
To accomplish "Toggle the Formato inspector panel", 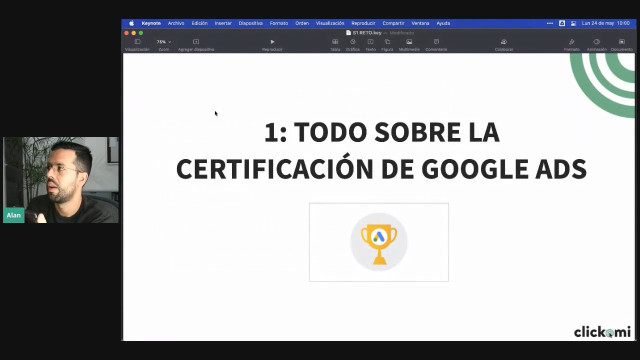I will (572, 42).
